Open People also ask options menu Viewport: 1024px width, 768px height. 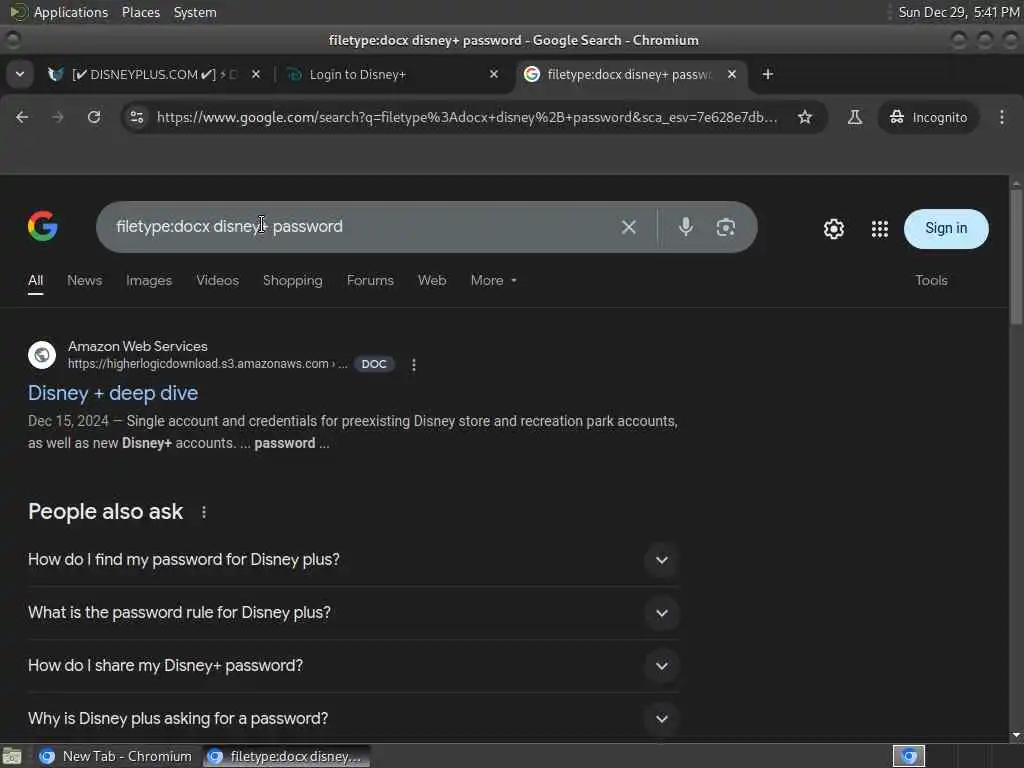click(x=204, y=512)
